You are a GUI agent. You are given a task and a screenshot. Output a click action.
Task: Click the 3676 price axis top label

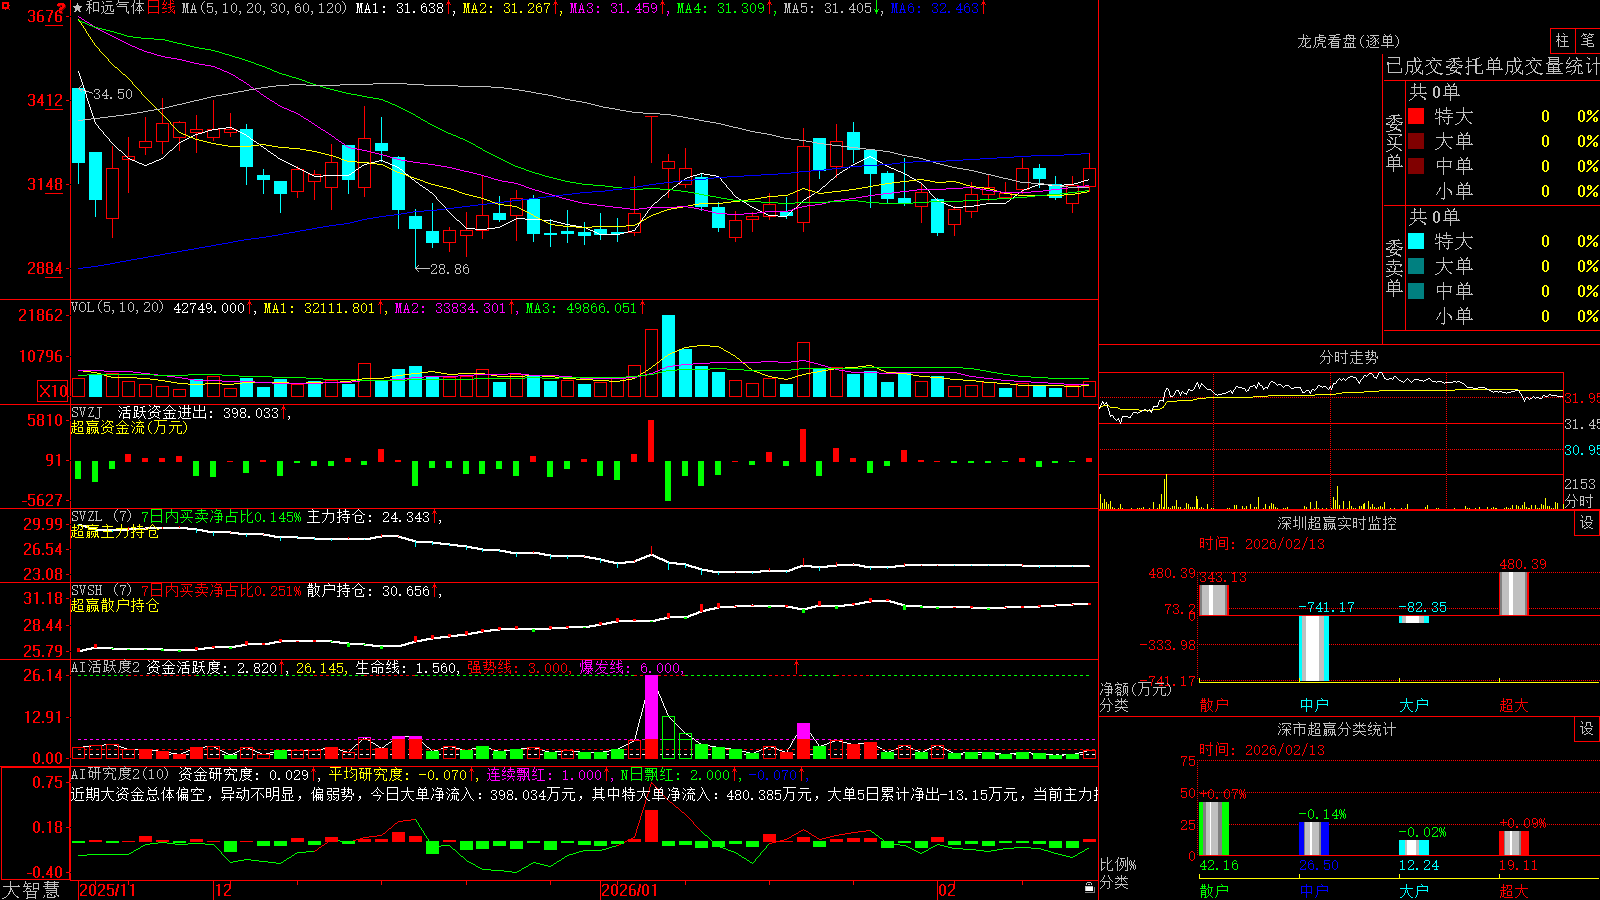[45, 16]
